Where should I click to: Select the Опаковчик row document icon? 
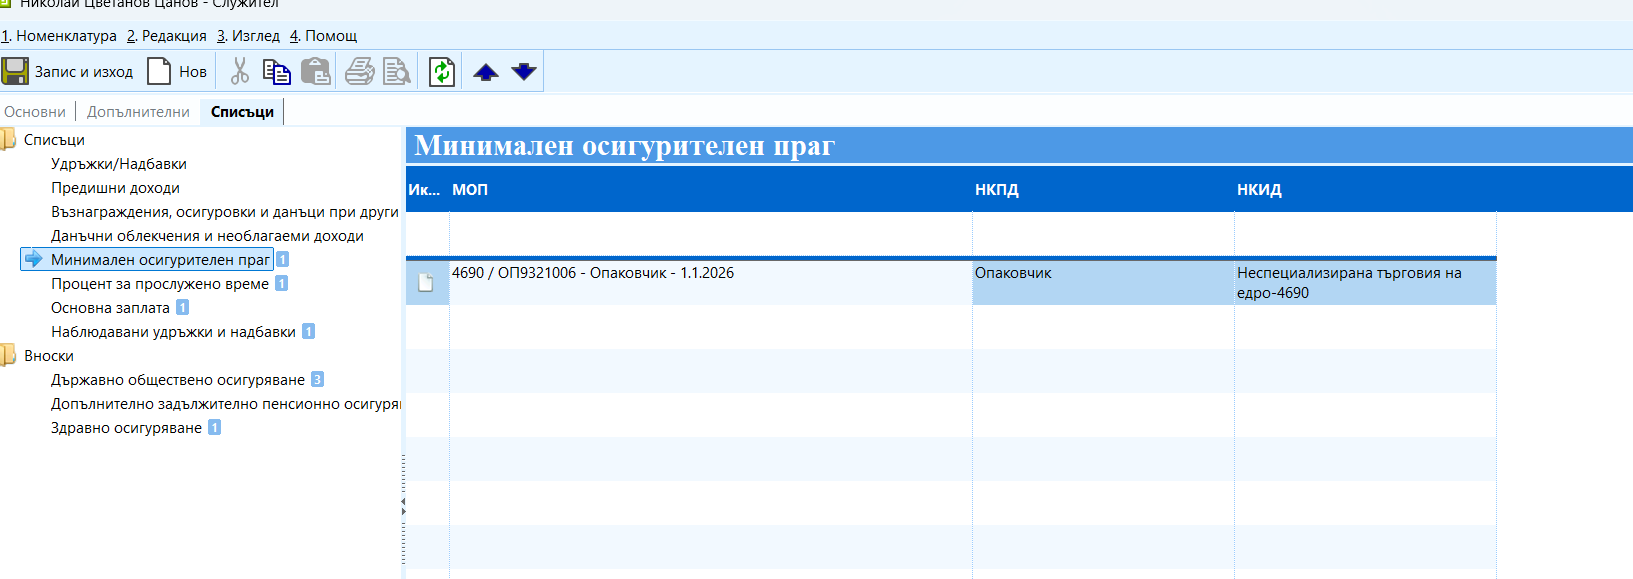[x=426, y=283]
